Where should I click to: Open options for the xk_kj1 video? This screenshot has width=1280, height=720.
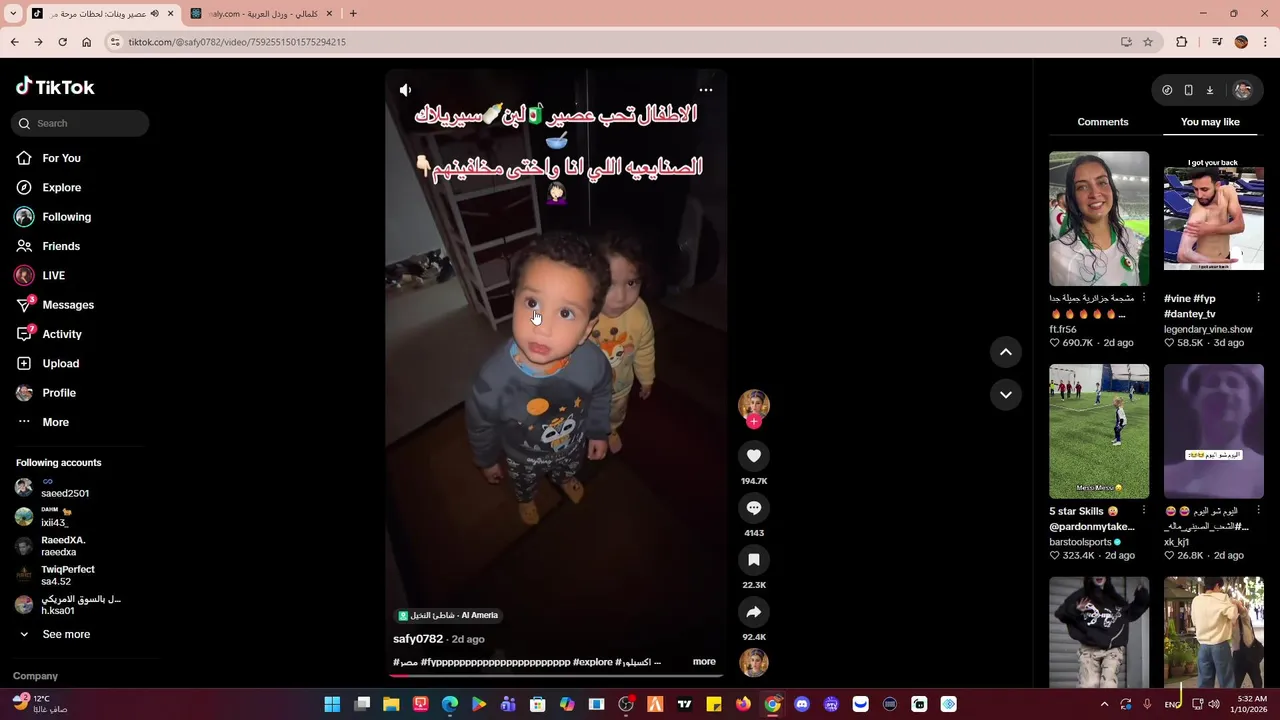[1259, 511]
